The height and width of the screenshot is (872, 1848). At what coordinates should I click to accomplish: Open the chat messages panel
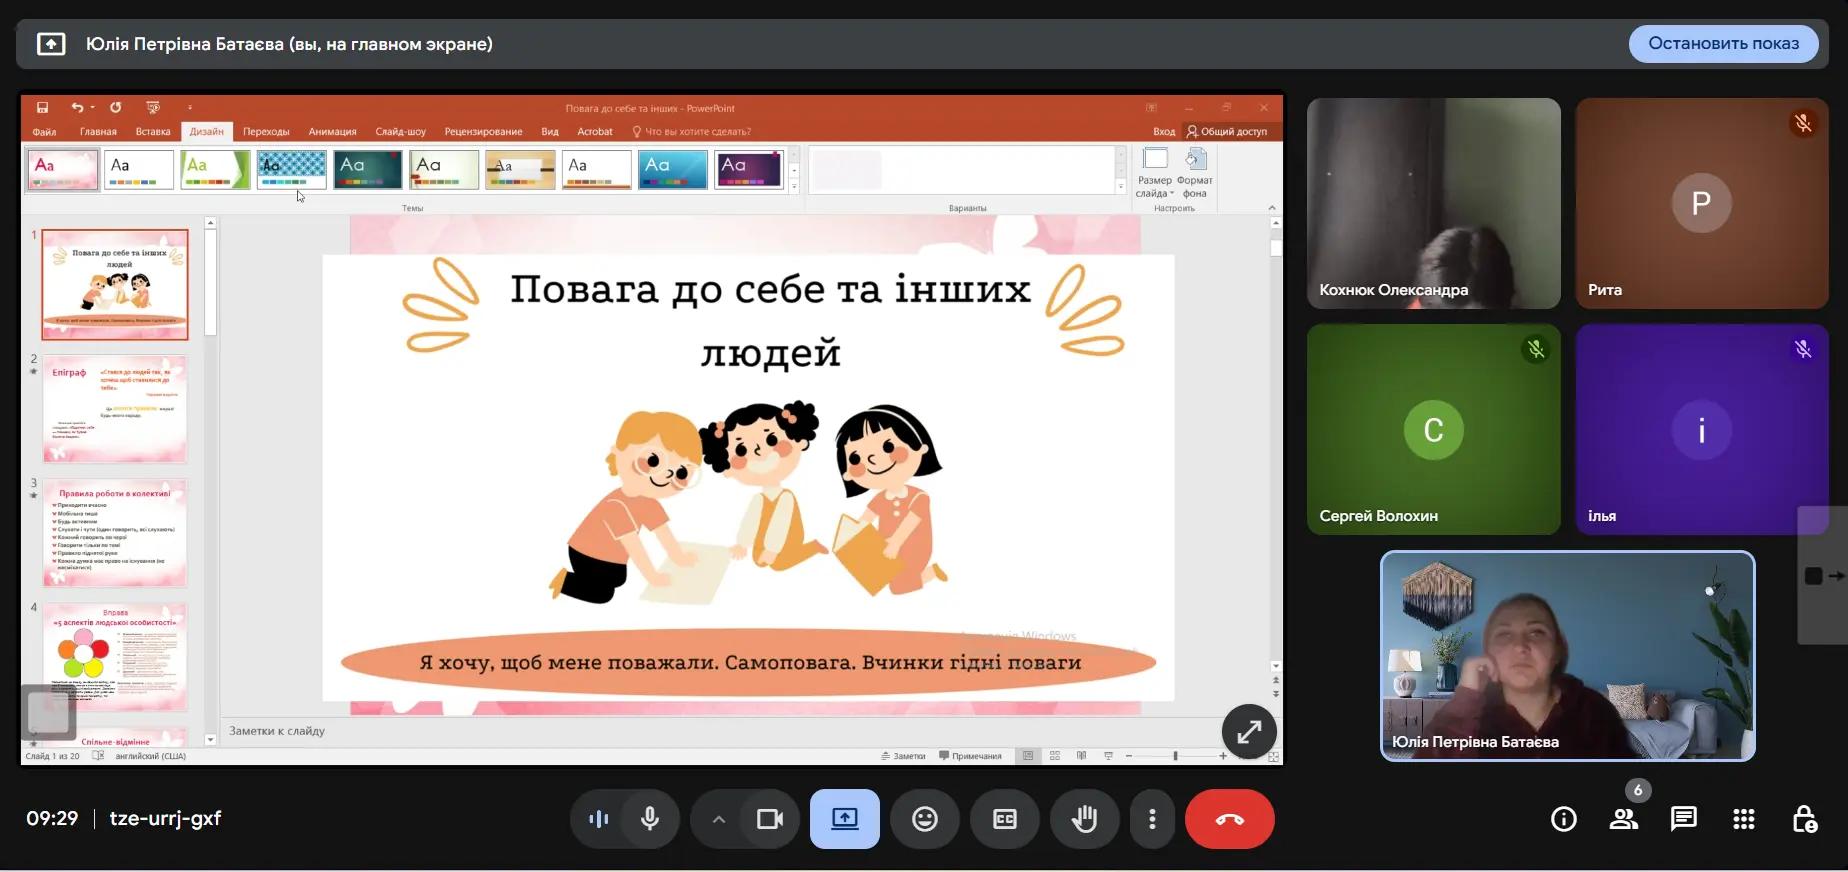coord(1683,819)
